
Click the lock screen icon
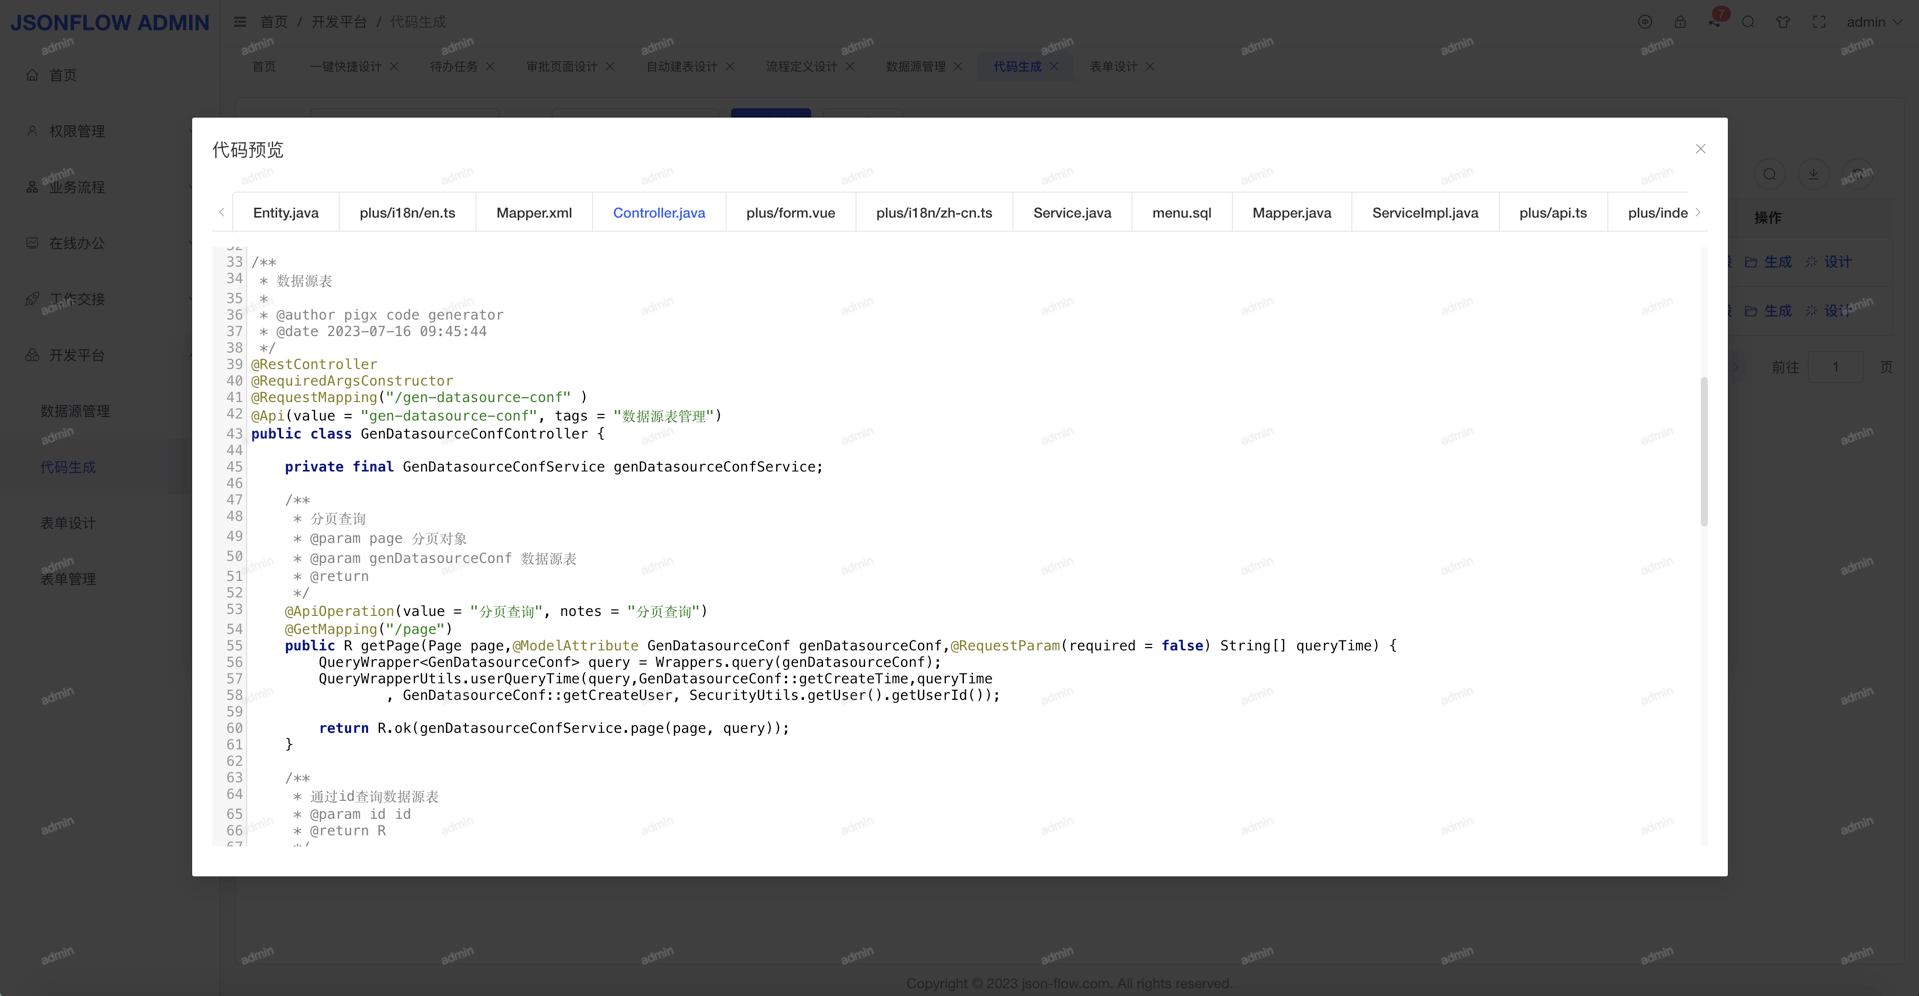(x=1680, y=22)
